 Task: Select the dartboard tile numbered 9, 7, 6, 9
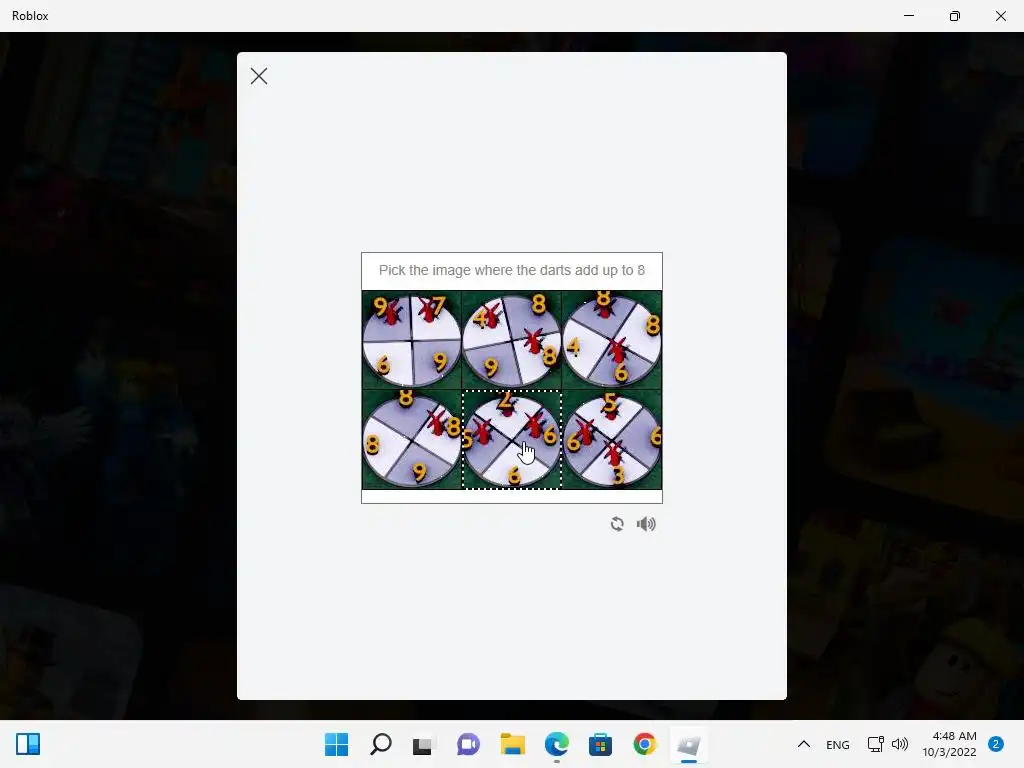(x=411, y=340)
